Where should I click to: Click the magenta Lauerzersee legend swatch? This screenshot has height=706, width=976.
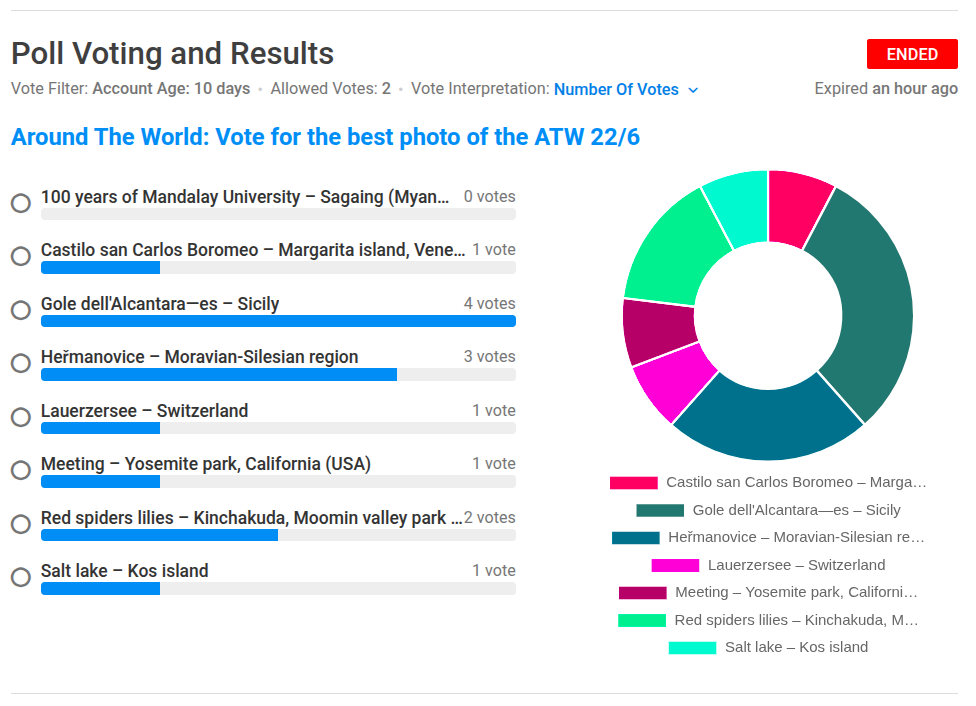coord(675,565)
